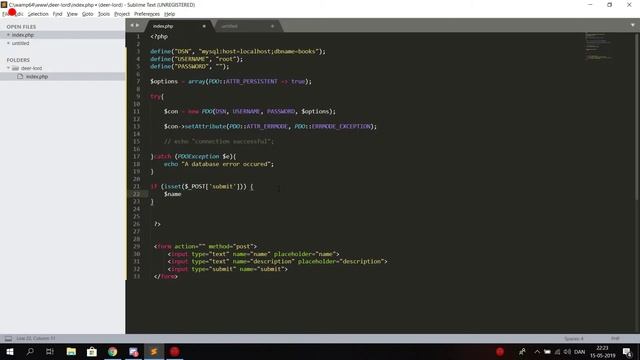Close untitled in Open Files list
This screenshot has height=360, width=640.
tap(8, 43)
